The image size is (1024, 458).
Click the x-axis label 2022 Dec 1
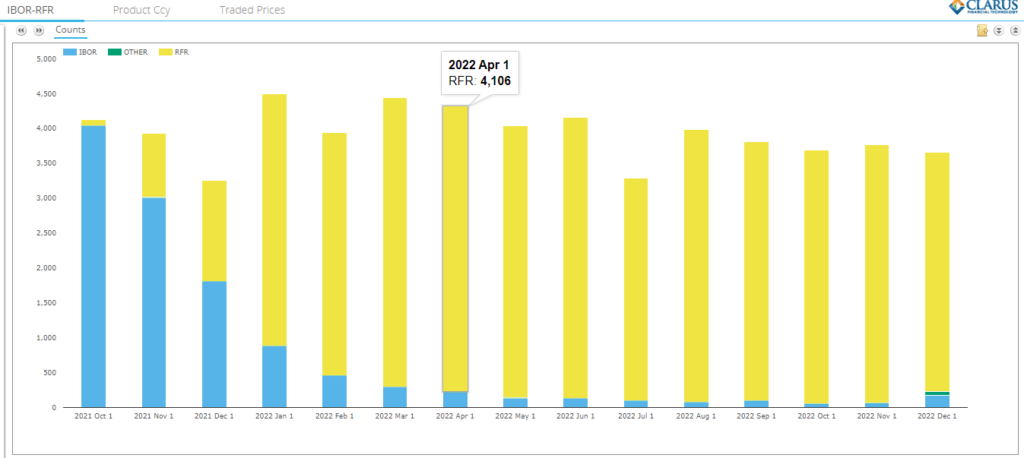click(x=937, y=416)
